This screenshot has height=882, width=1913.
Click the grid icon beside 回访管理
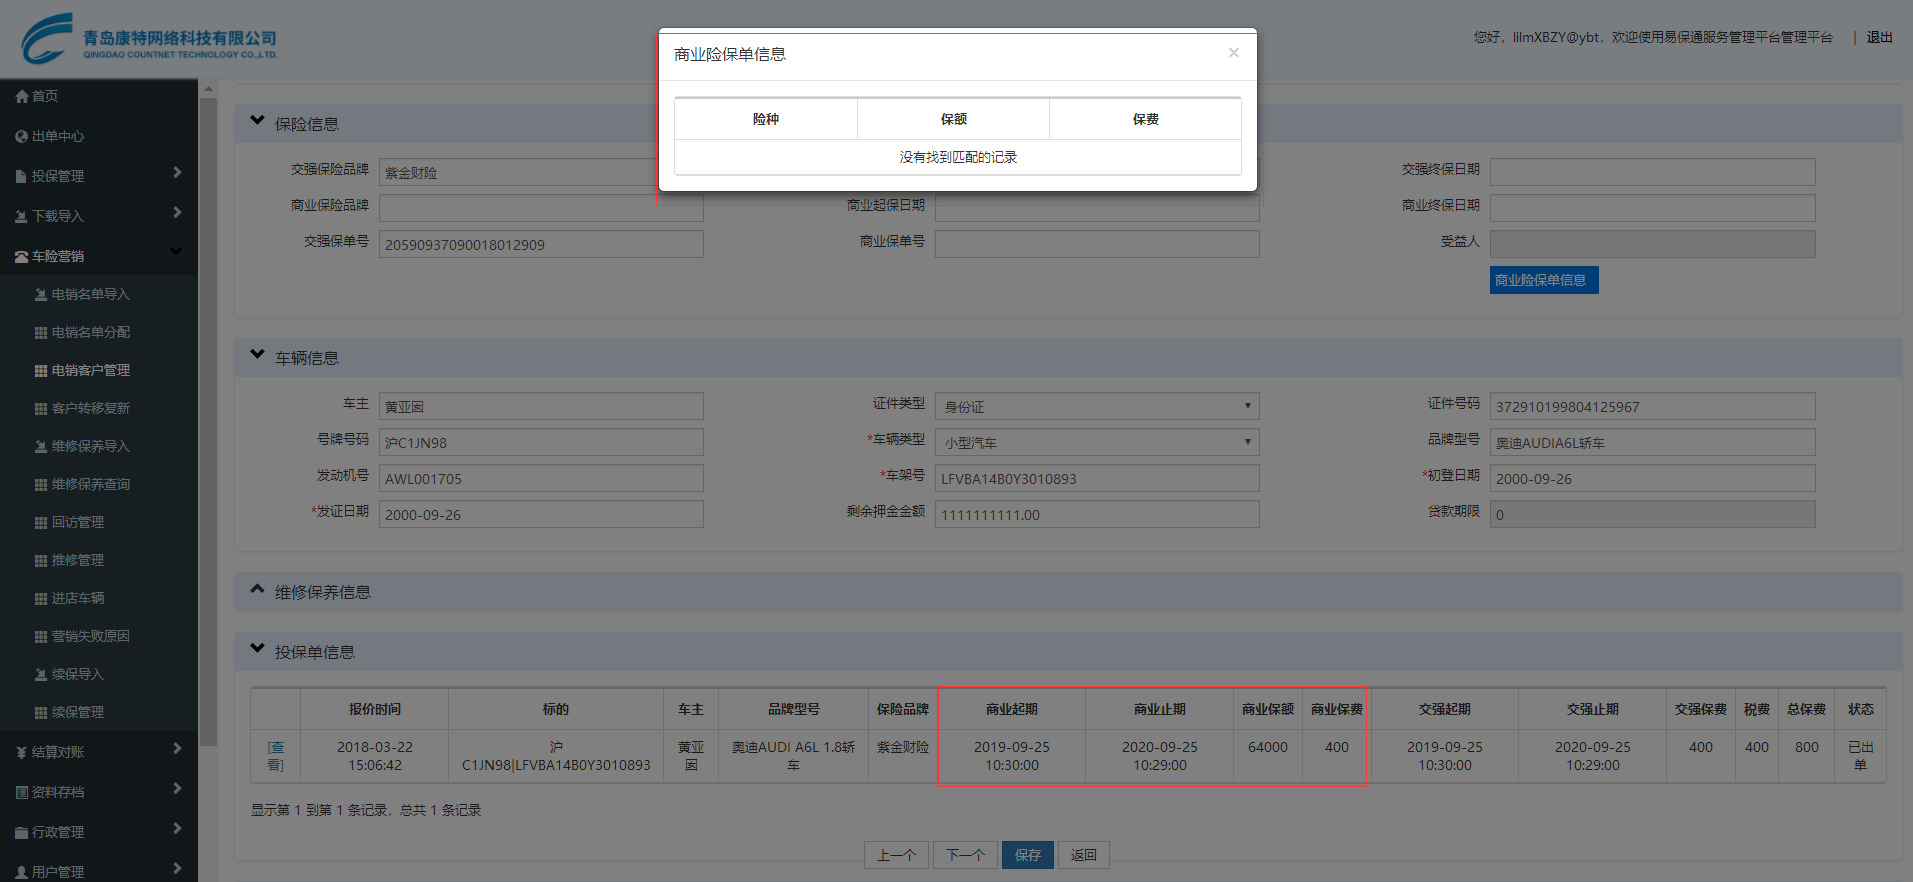coord(41,522)
